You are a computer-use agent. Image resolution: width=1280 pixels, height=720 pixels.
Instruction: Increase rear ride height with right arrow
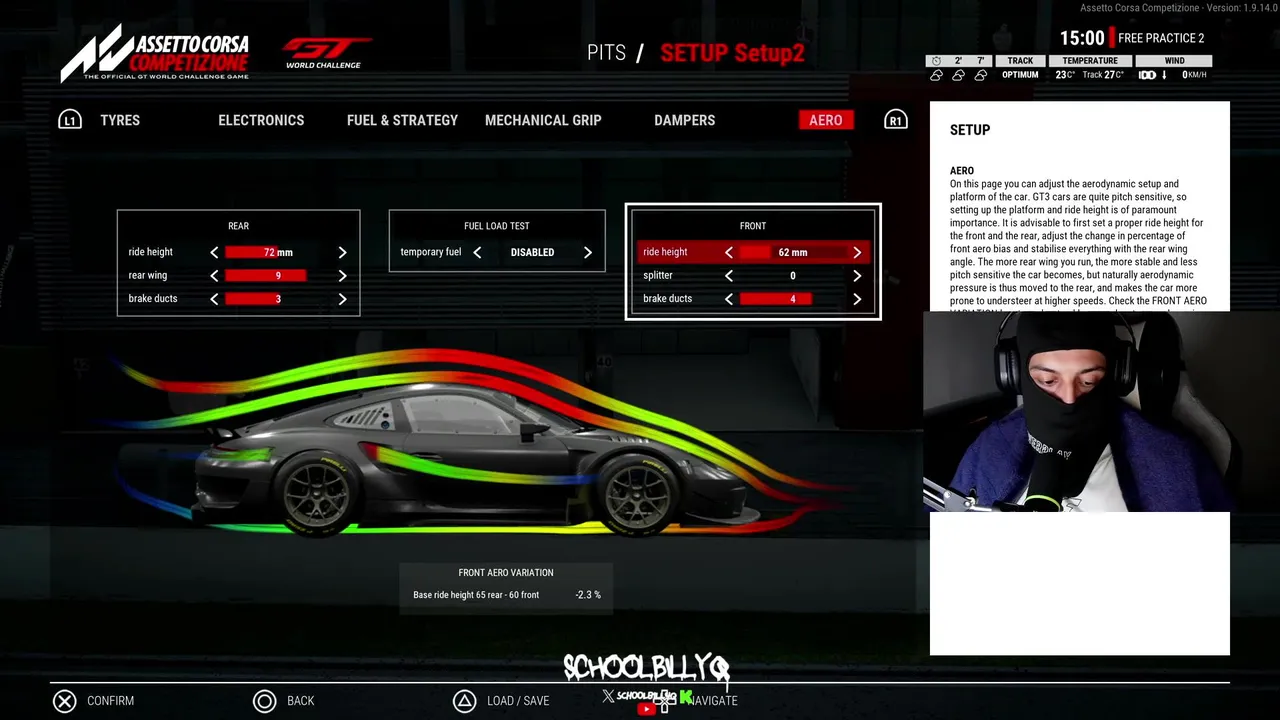click(x=342, y=253)
